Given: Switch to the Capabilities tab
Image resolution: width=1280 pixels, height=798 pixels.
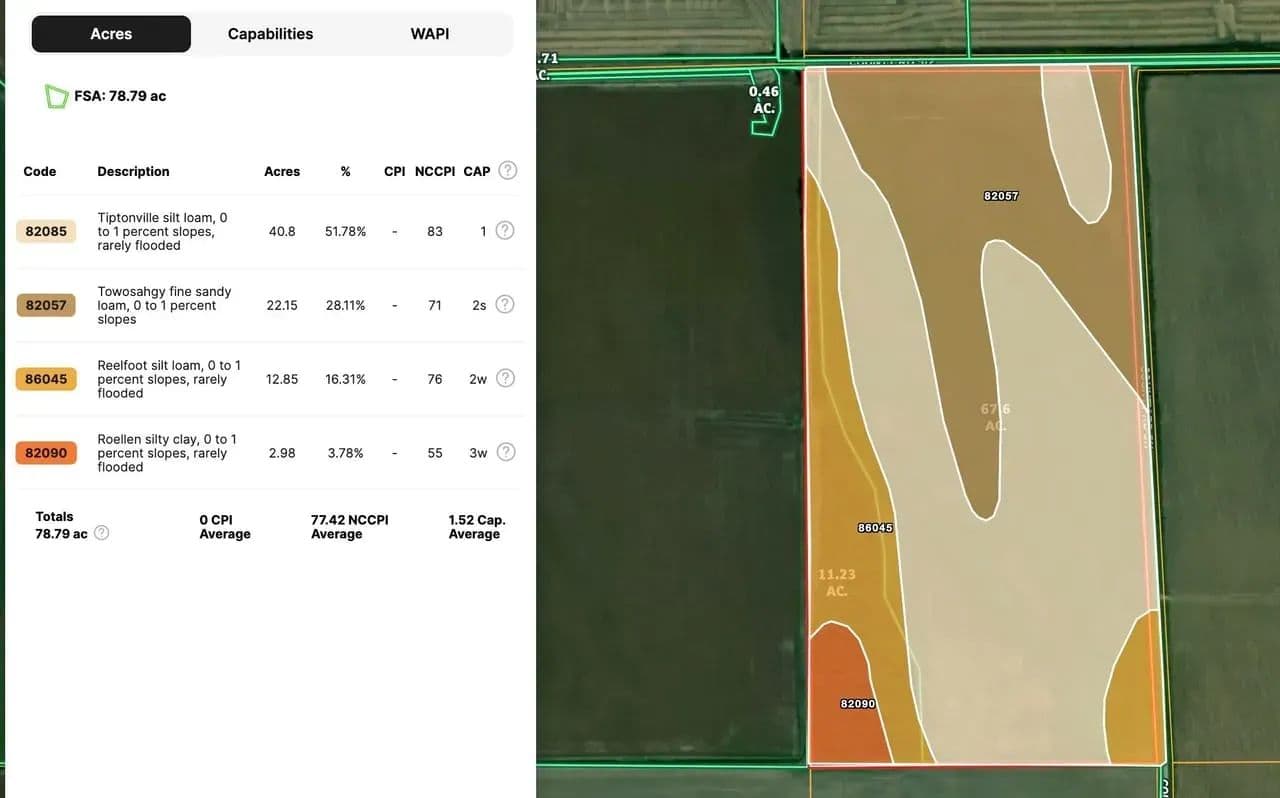Looking at the screenshot, I should pyautogui.click(x=270, y=34).
